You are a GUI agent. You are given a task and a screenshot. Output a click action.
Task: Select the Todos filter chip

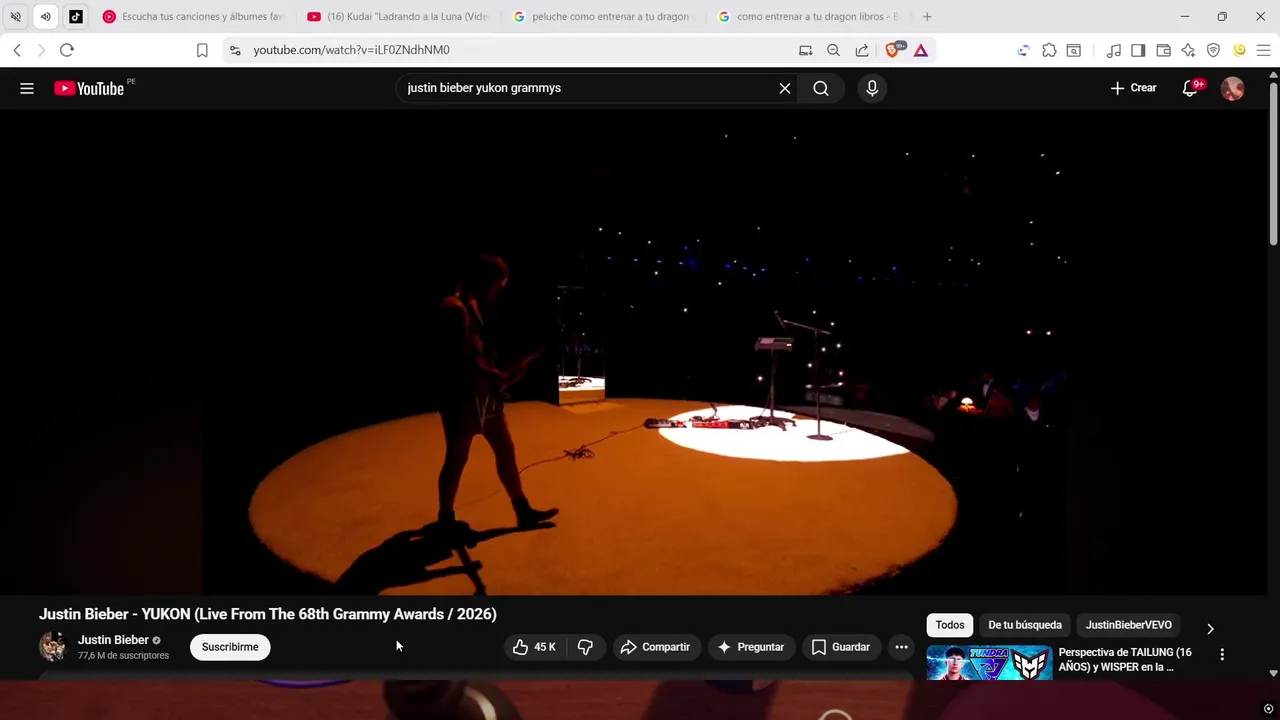(x=950, y=625)
